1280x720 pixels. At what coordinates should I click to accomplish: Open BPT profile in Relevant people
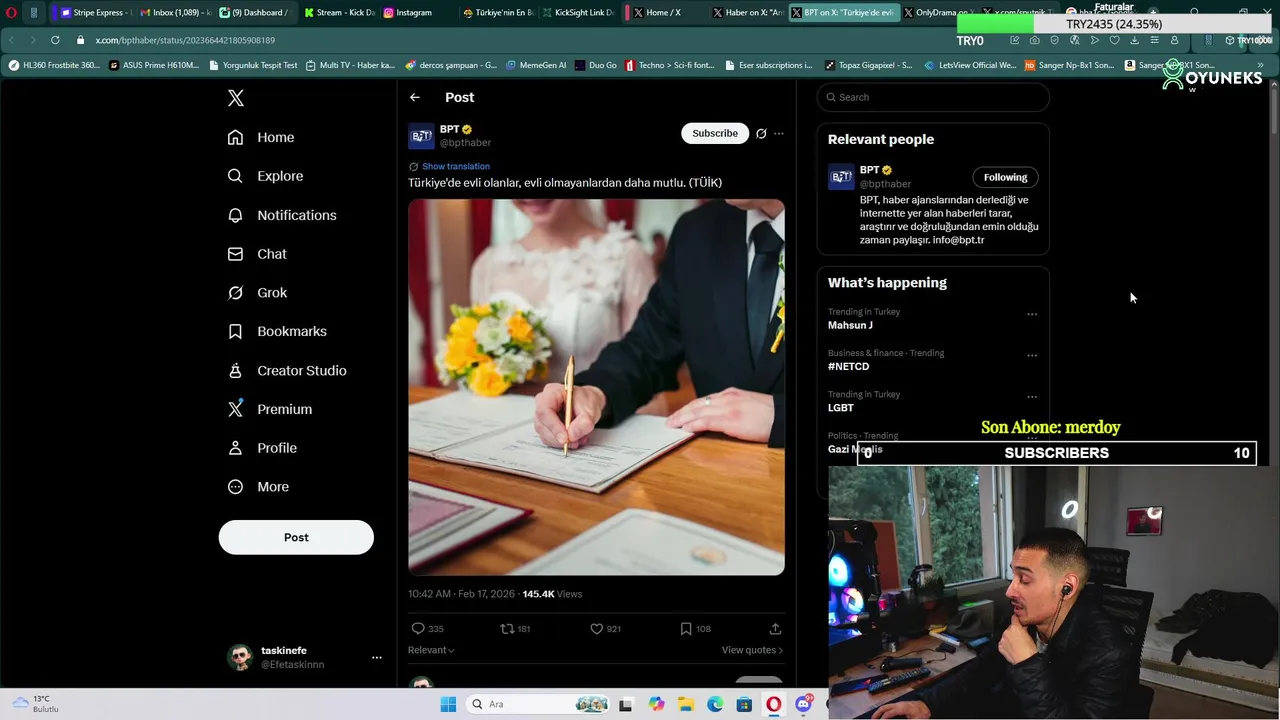(x=869, y=170)
